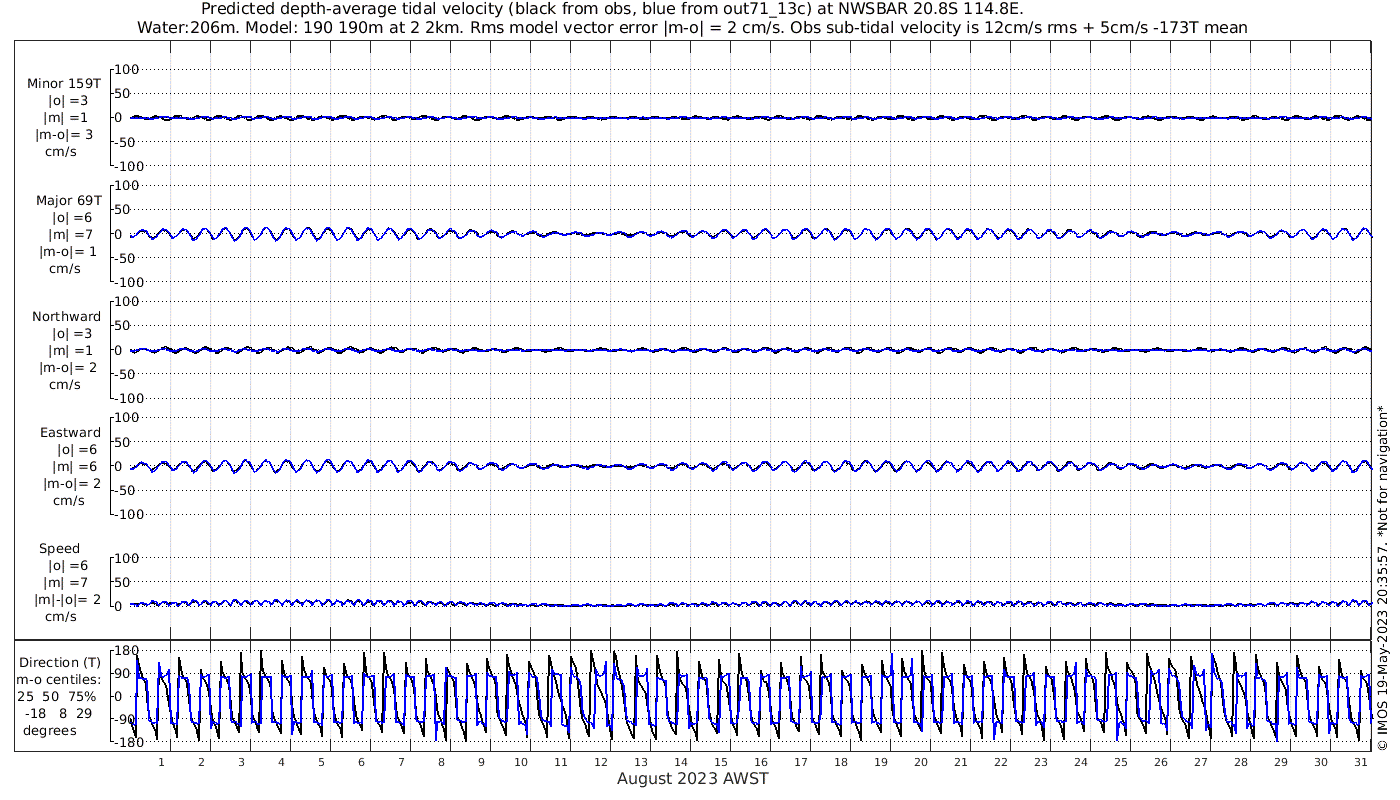Click day '28' on the date axis

coord(1241,762)
